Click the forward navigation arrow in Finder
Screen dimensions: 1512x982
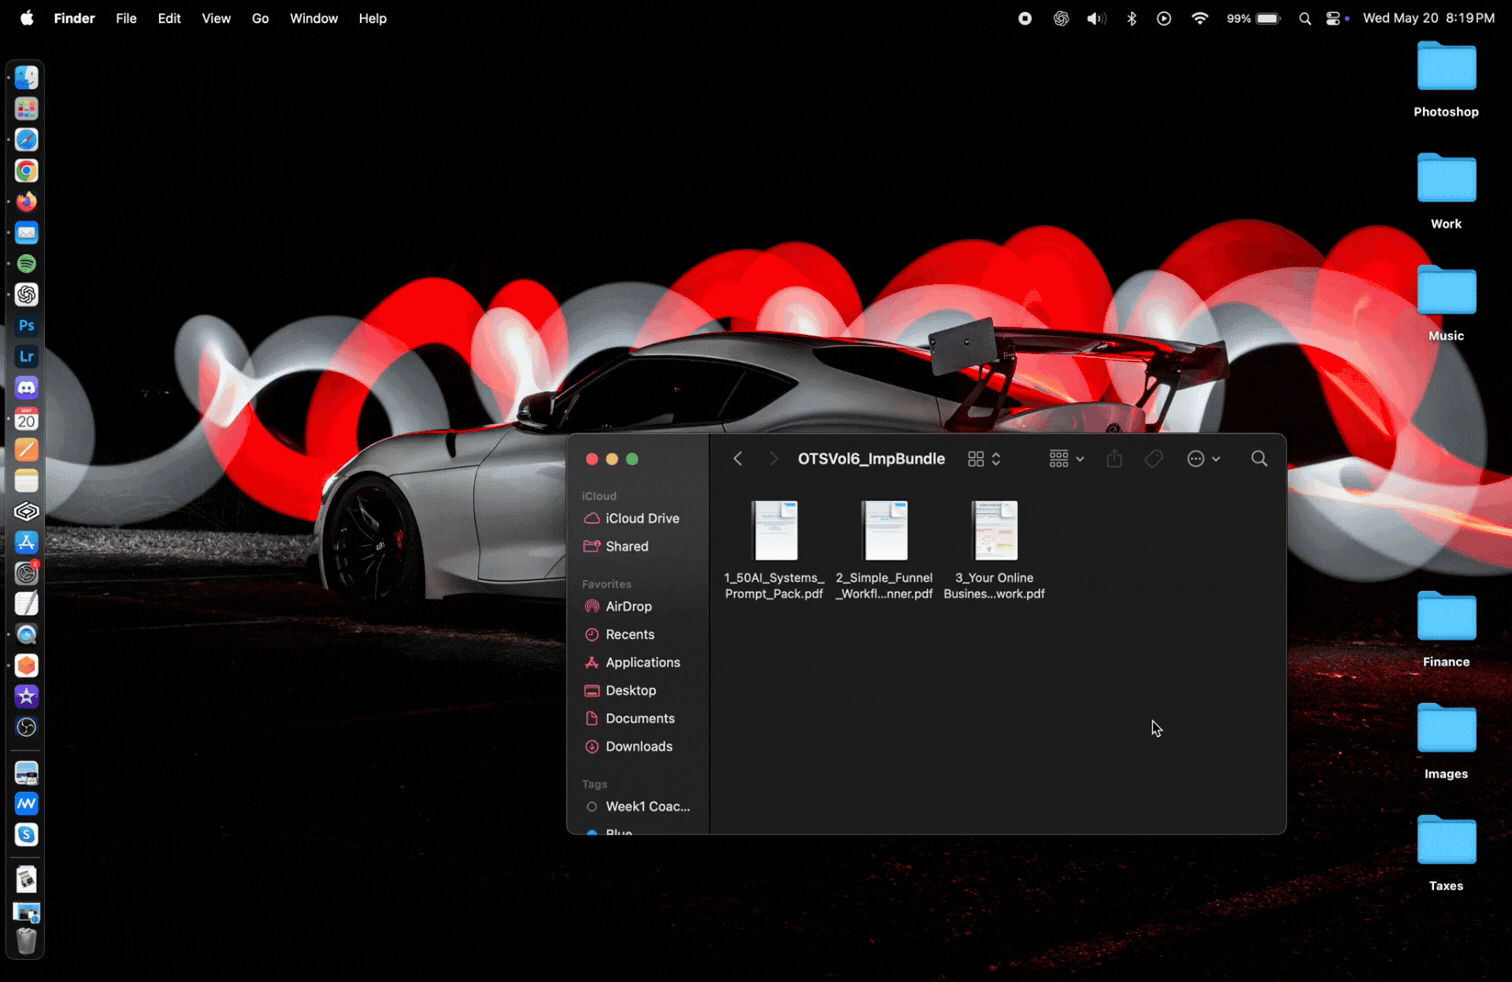773,459
